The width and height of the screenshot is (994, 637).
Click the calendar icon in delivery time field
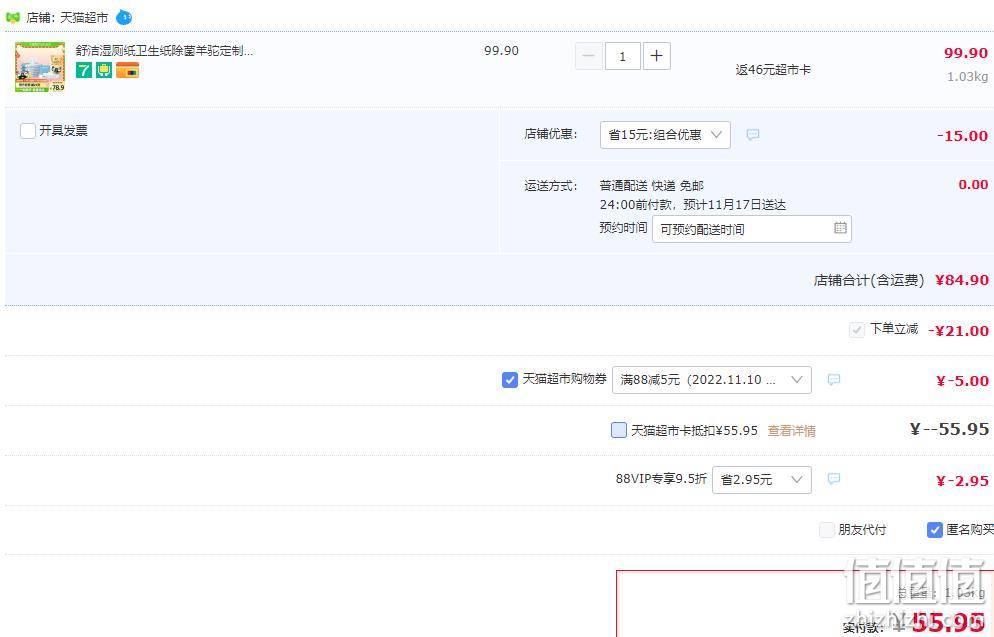[840, 228]
